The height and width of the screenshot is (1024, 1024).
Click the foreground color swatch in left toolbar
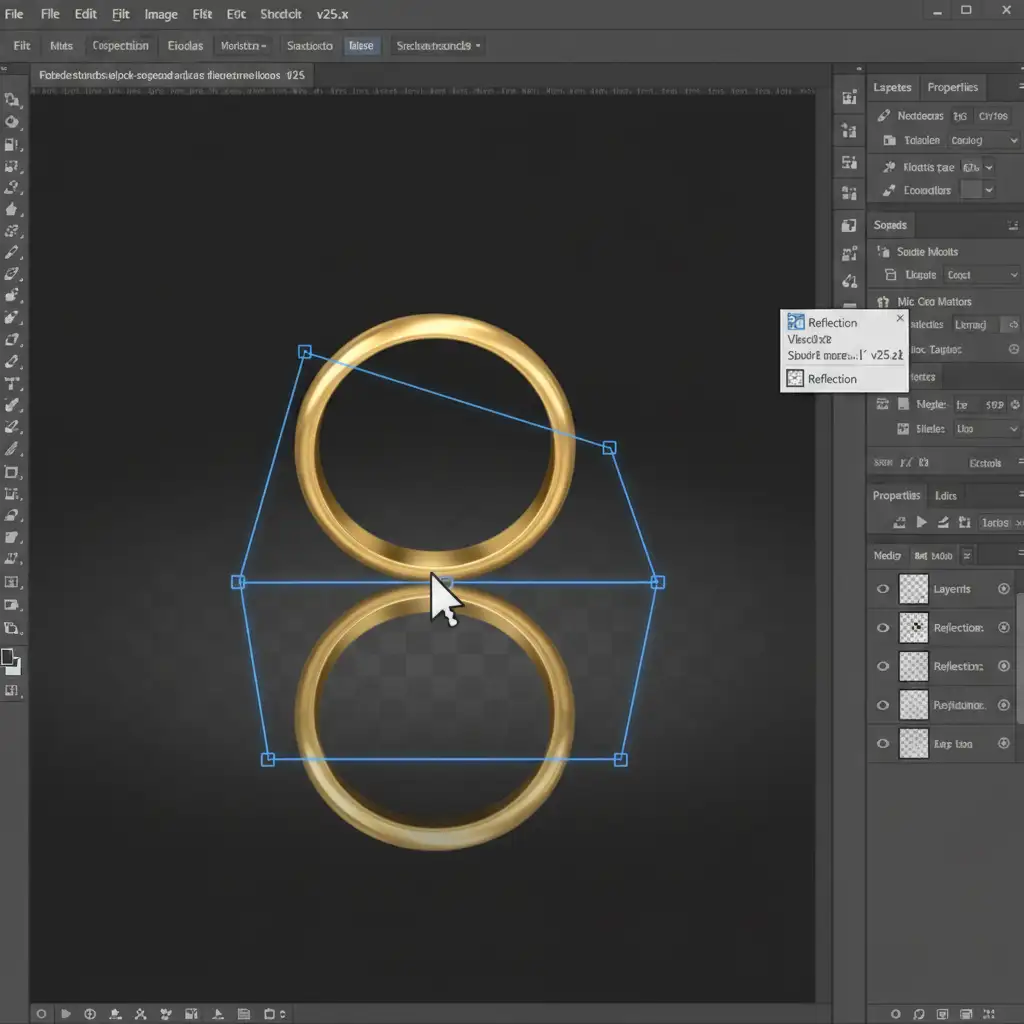point(9,657)
